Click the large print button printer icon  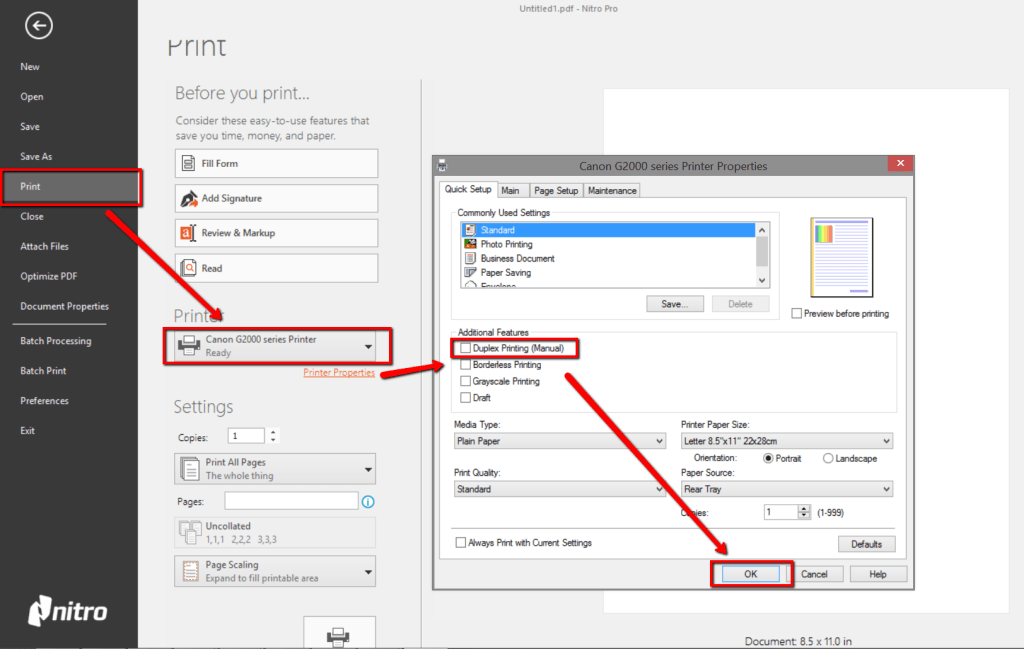(x=338, y=635)
